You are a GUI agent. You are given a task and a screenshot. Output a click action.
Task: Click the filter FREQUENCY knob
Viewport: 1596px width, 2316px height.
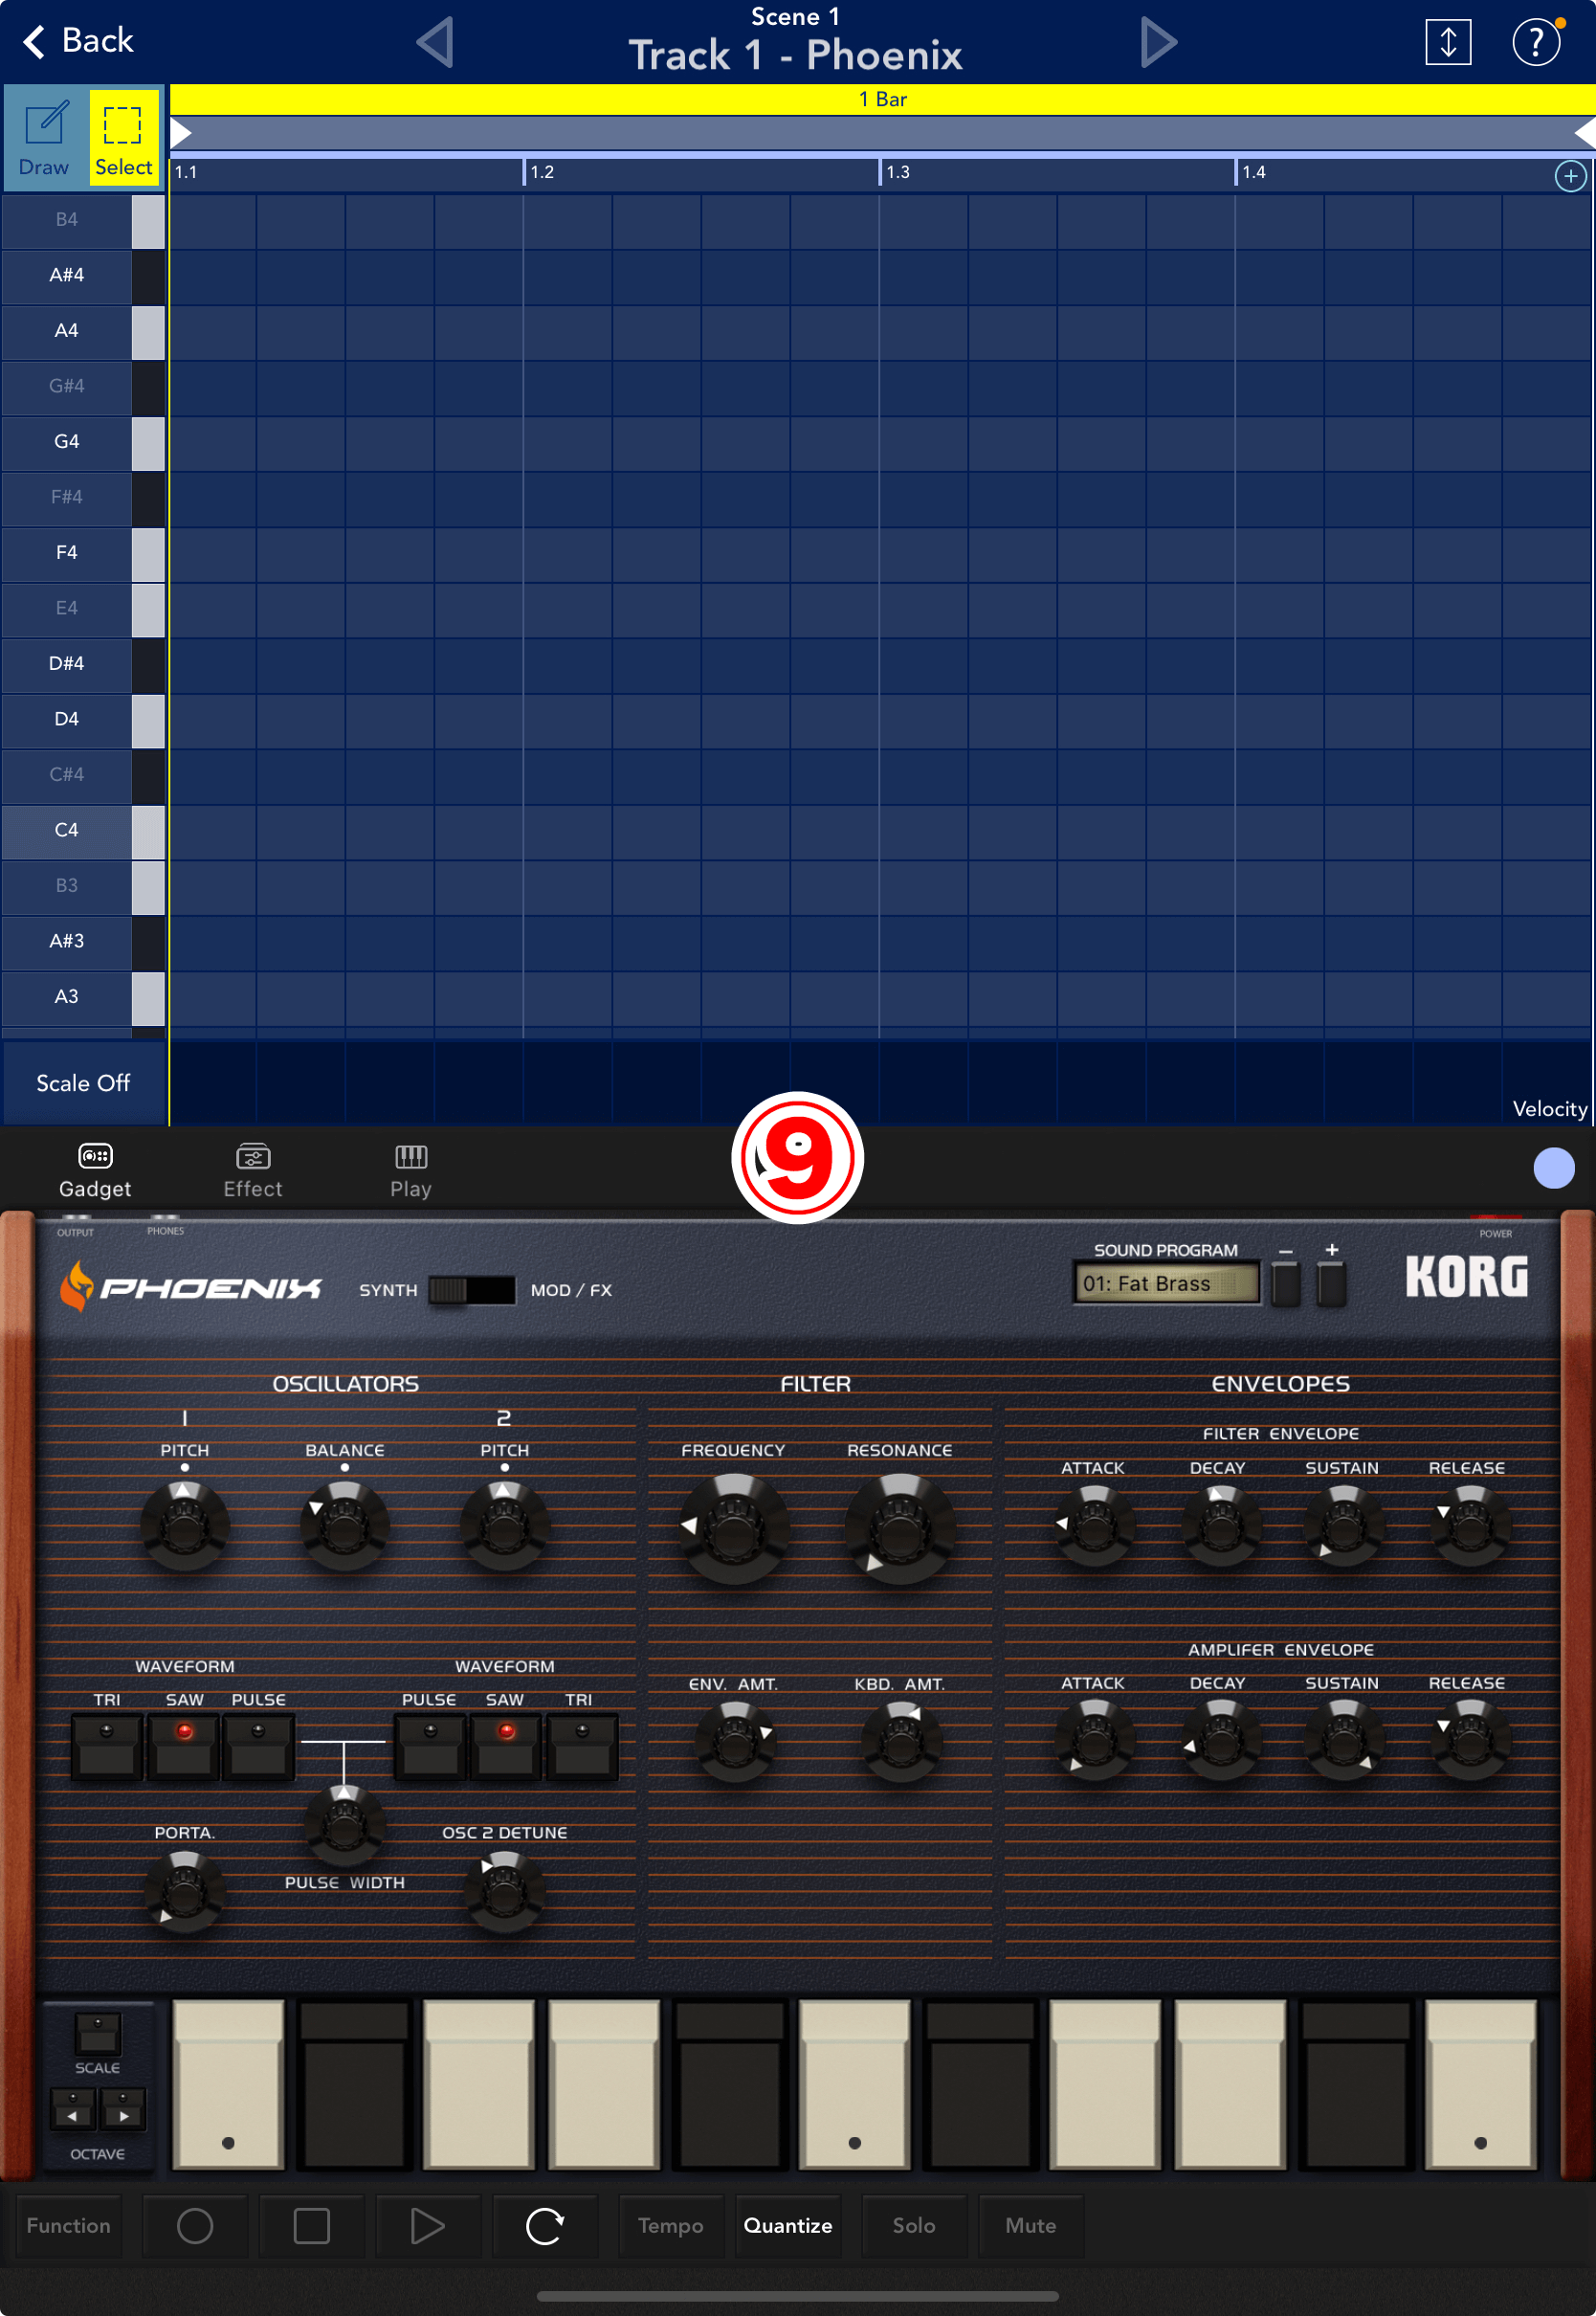coord(734,1528)
